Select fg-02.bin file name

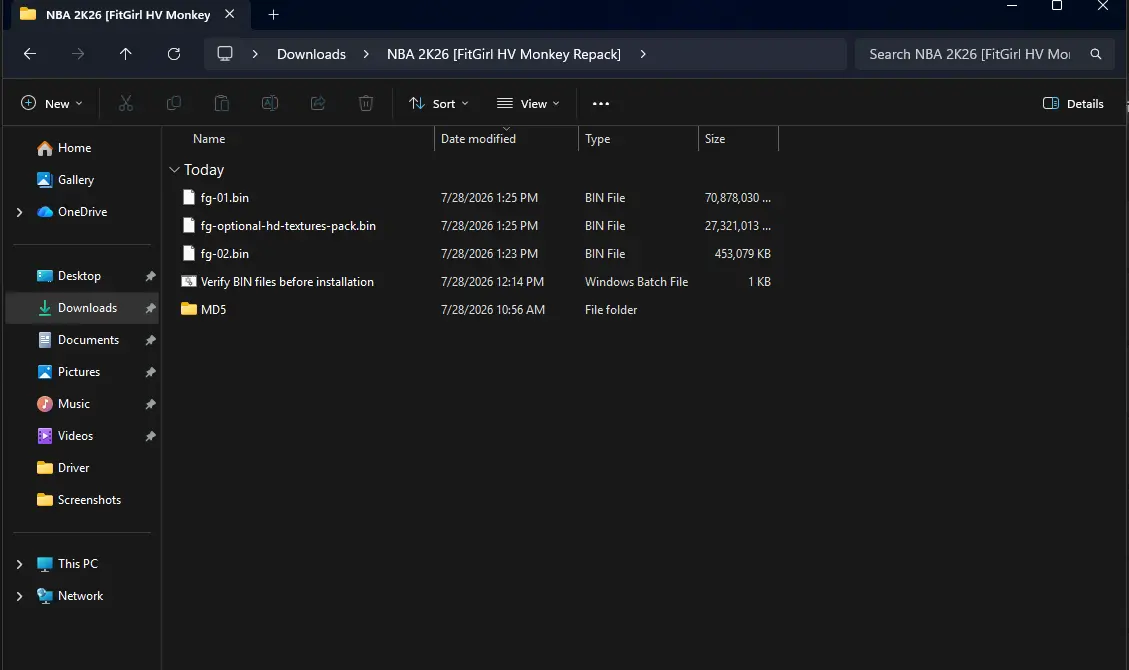(225, 253)
